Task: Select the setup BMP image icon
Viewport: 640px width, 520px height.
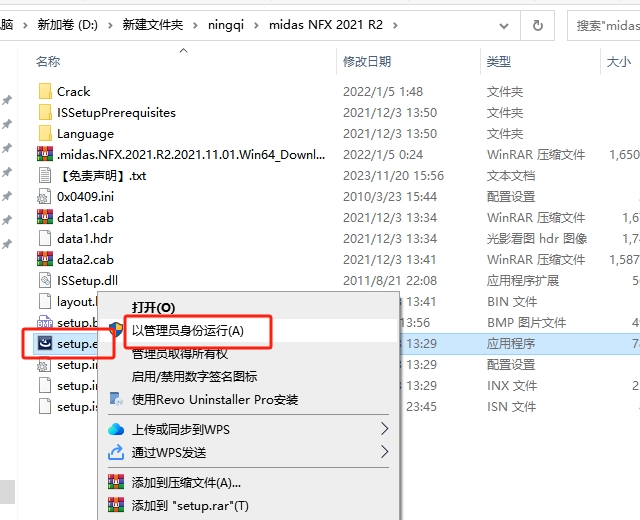Action: pyautogui.click(x=45, y=322)
